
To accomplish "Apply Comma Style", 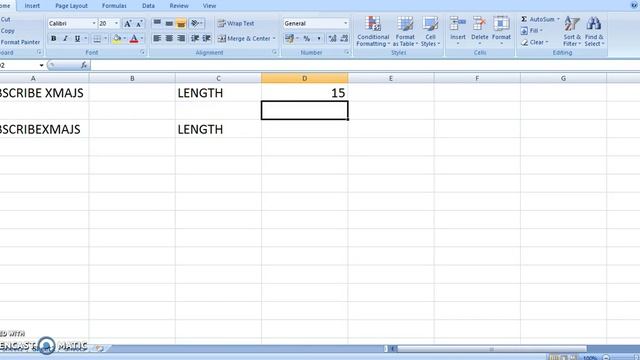I will (x=319, y=39).
